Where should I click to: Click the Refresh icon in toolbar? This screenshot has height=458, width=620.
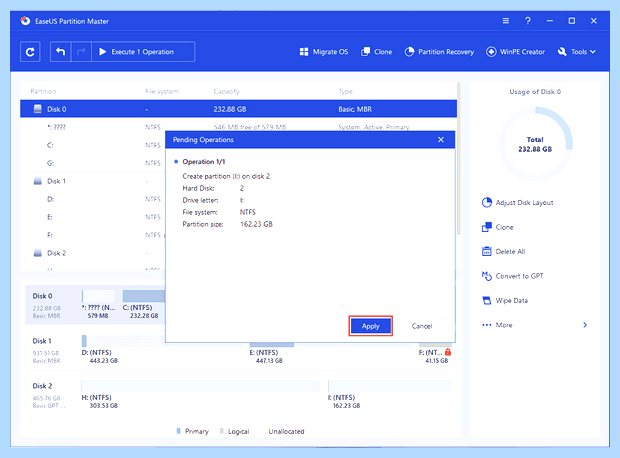pos(30,52)
